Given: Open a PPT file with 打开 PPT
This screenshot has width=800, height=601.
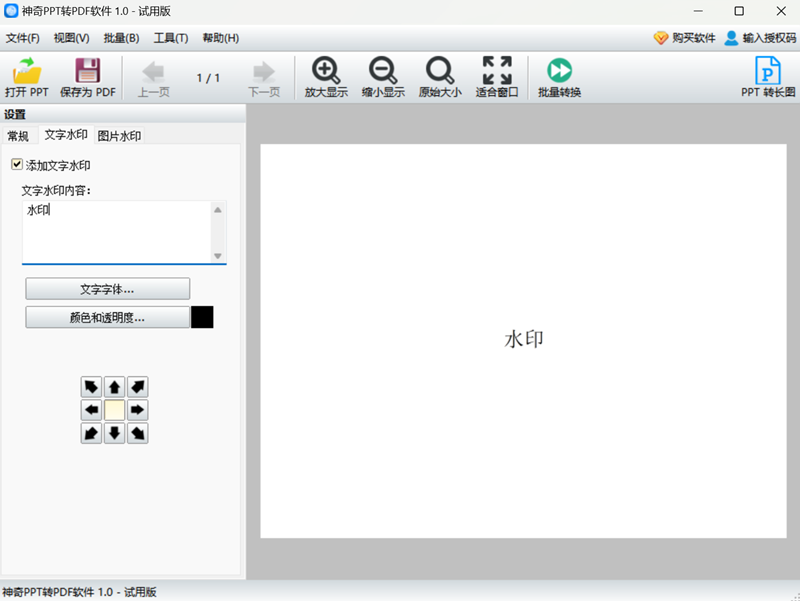Looking at the screenshot, I should [x=27, y=78].
